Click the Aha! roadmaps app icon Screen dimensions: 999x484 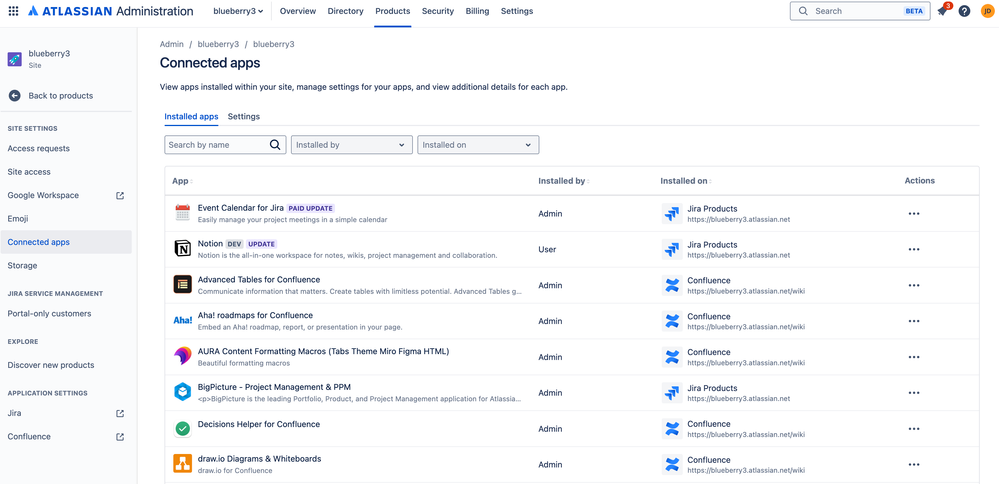[x=183, y=320]
